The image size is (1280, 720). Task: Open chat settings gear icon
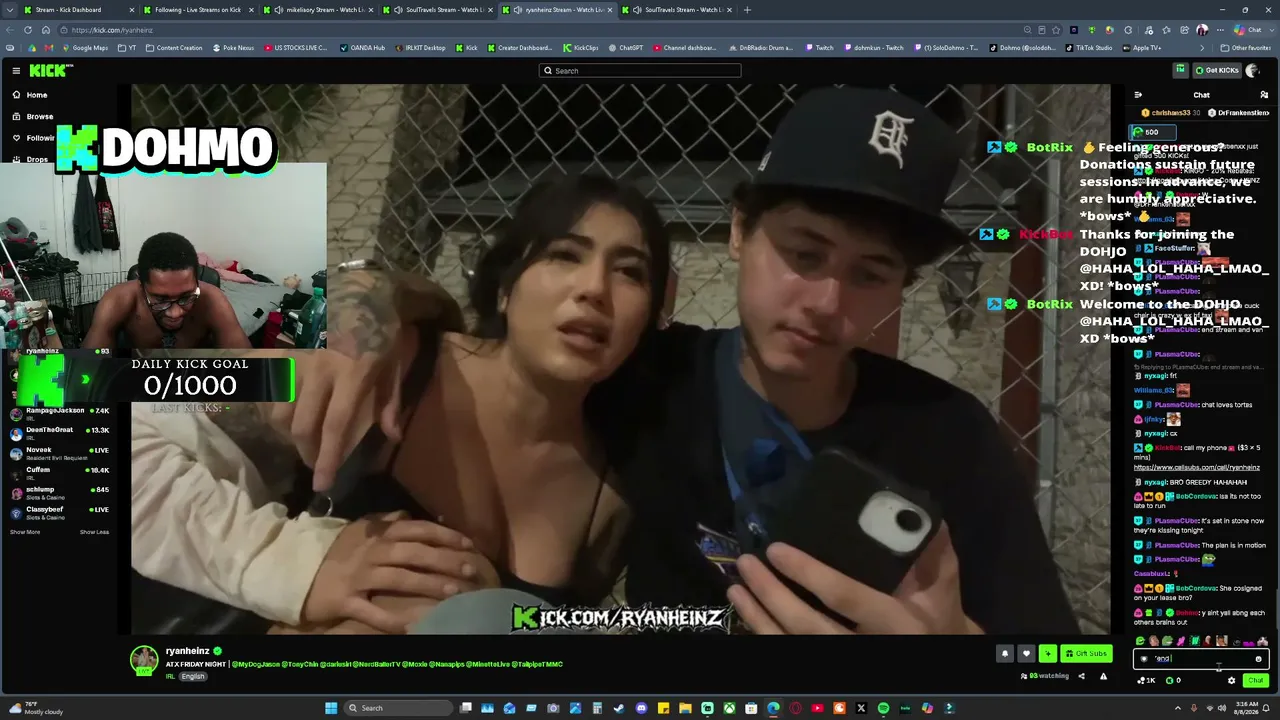pos(1232,680)
